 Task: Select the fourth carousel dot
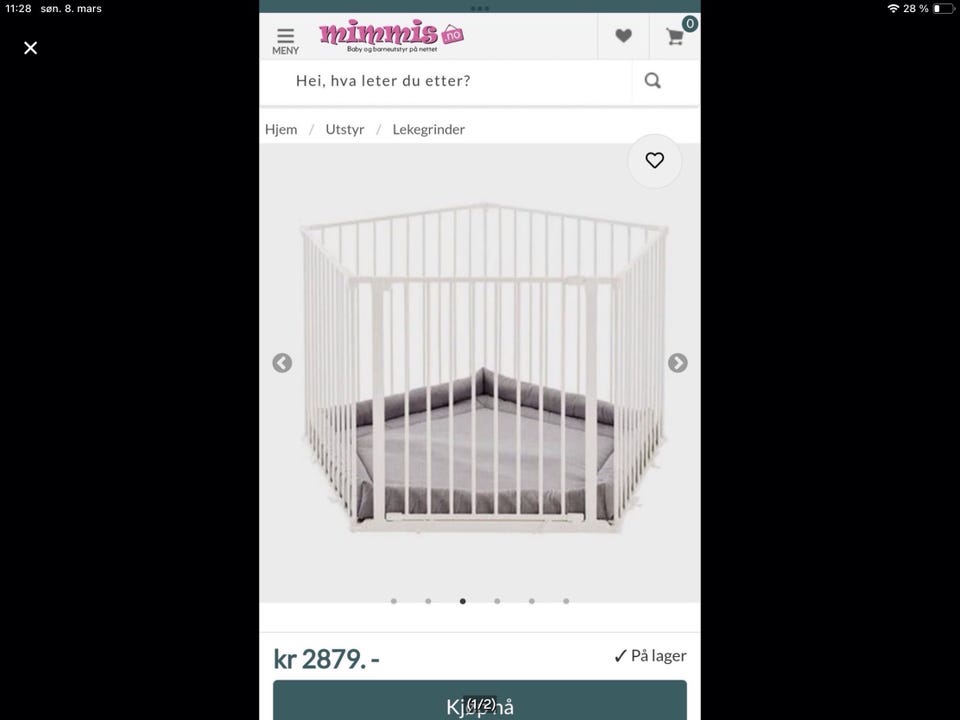[497, 601]
